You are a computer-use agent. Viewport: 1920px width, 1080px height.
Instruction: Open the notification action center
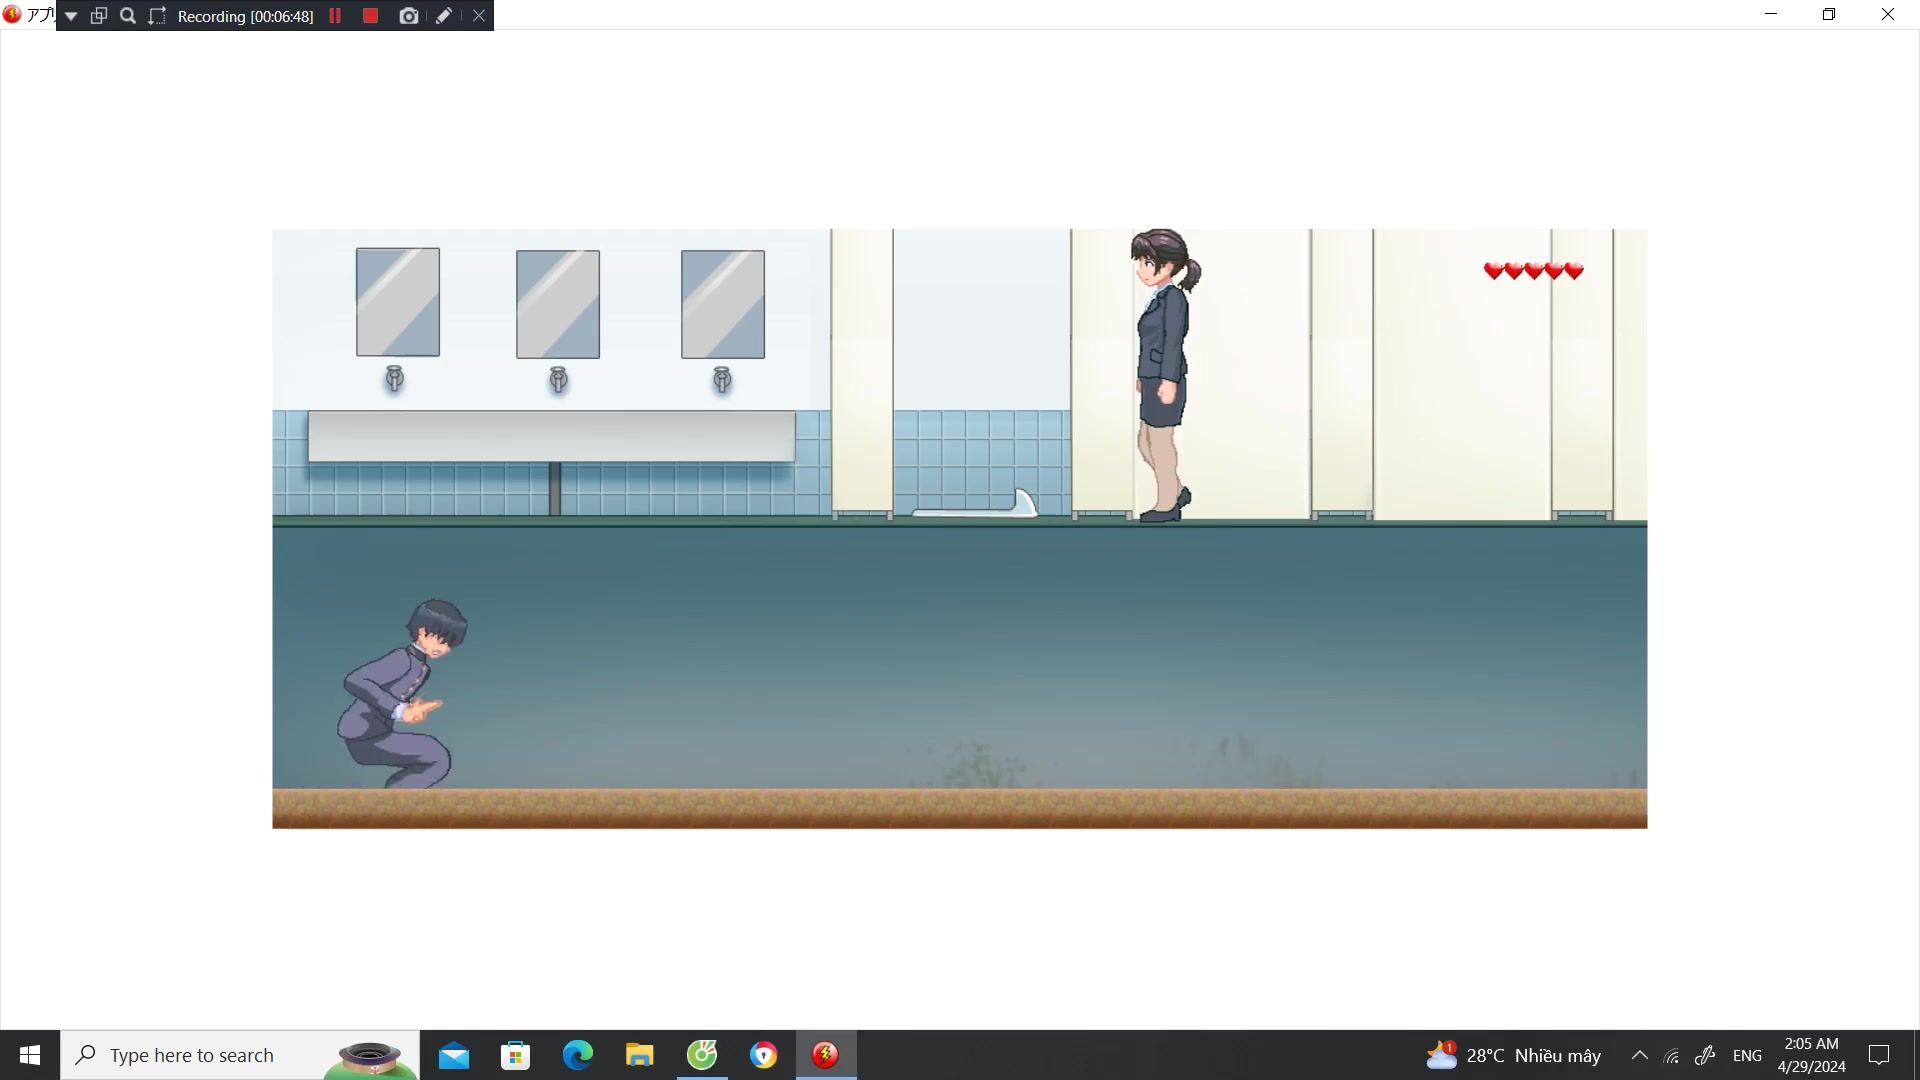[1879, 1055]
